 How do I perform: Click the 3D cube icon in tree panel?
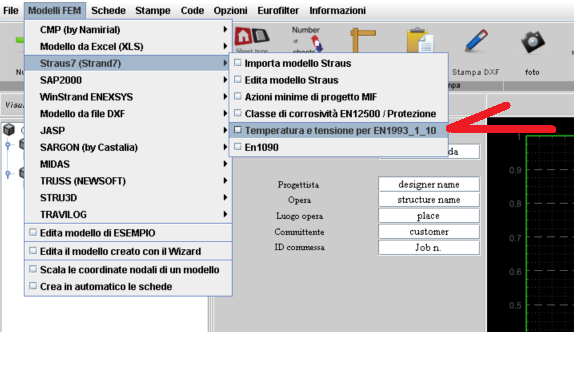click(x=9, y=129)
